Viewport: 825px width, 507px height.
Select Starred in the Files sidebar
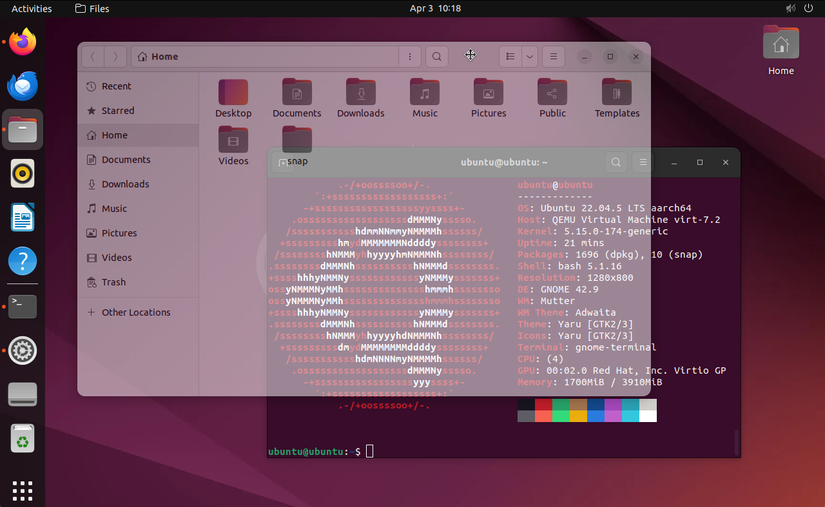pyautogui.click(x=138, y=110)
